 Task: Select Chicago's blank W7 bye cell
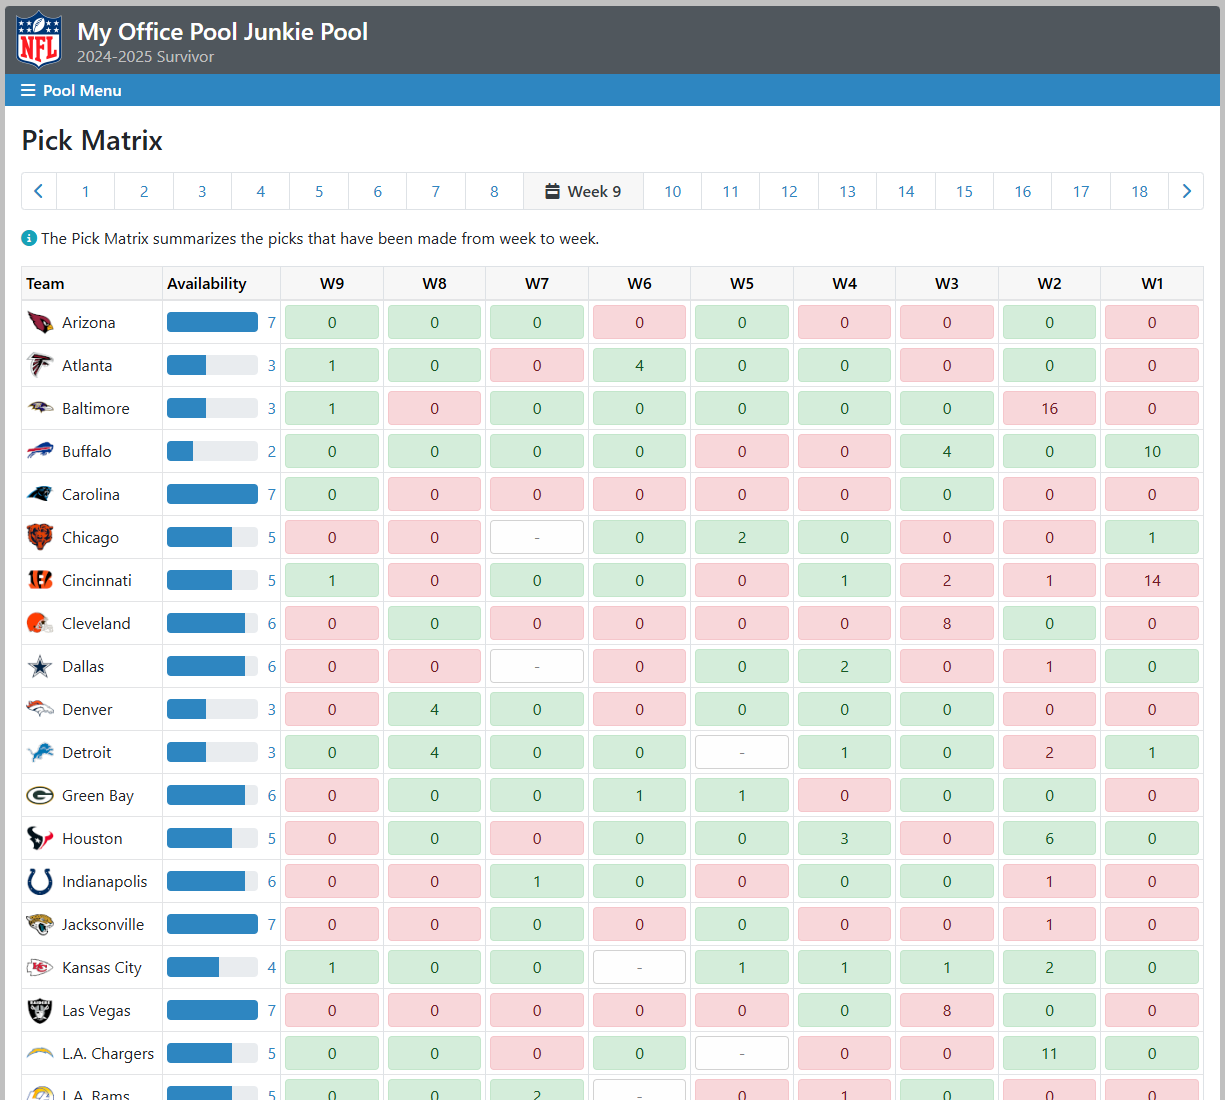tap(537, 538)
